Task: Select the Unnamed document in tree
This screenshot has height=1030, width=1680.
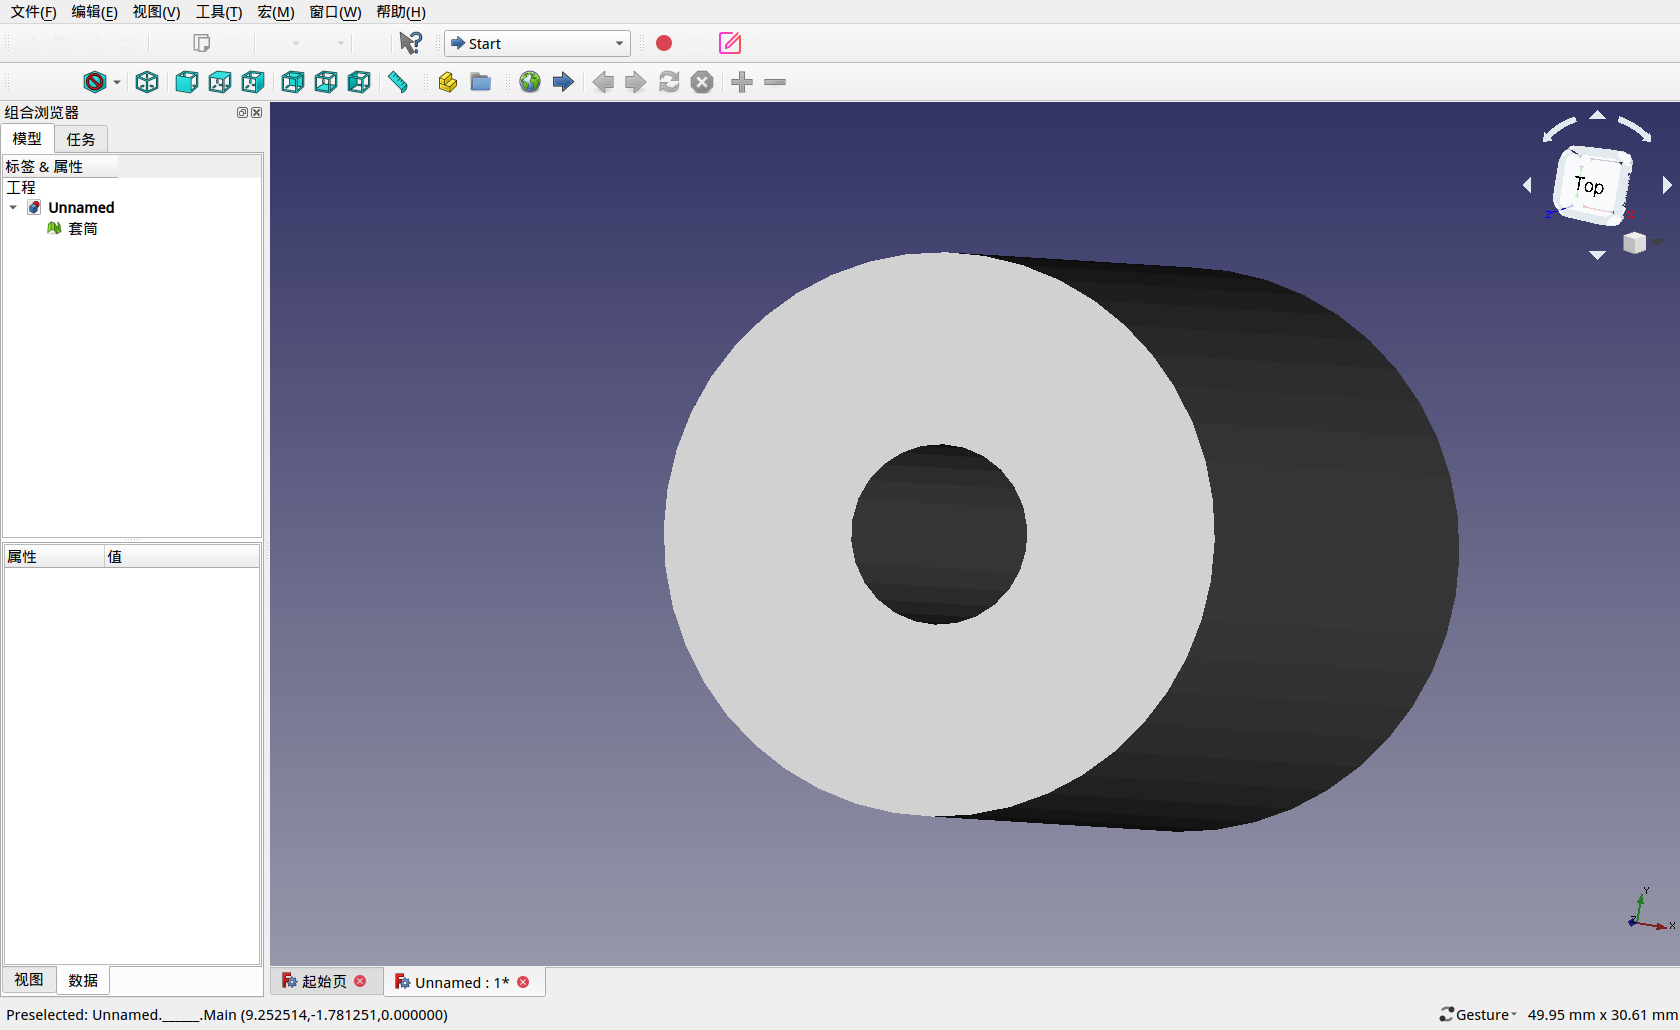Action: 81,208
